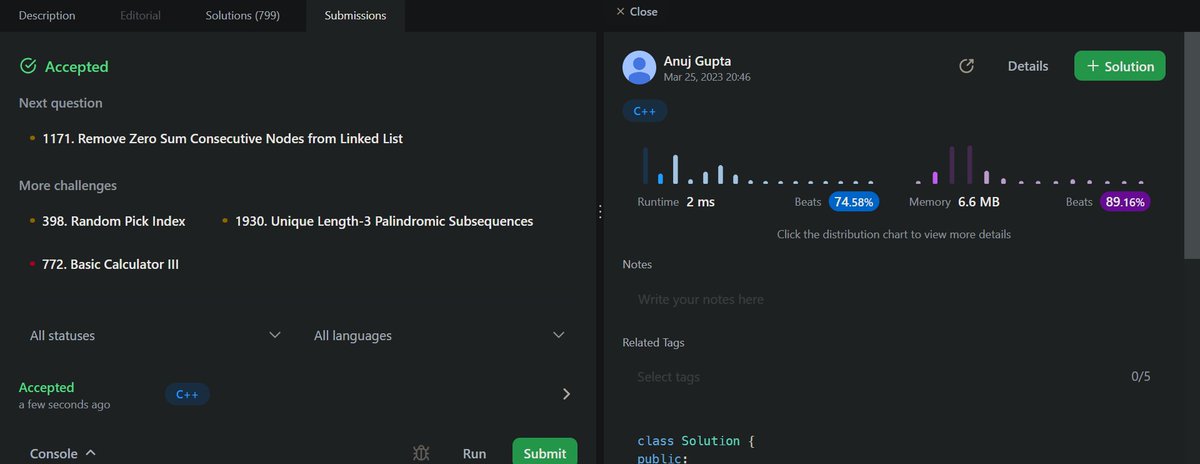Click the C++ language badge in submission details

(x=645, y=112)
